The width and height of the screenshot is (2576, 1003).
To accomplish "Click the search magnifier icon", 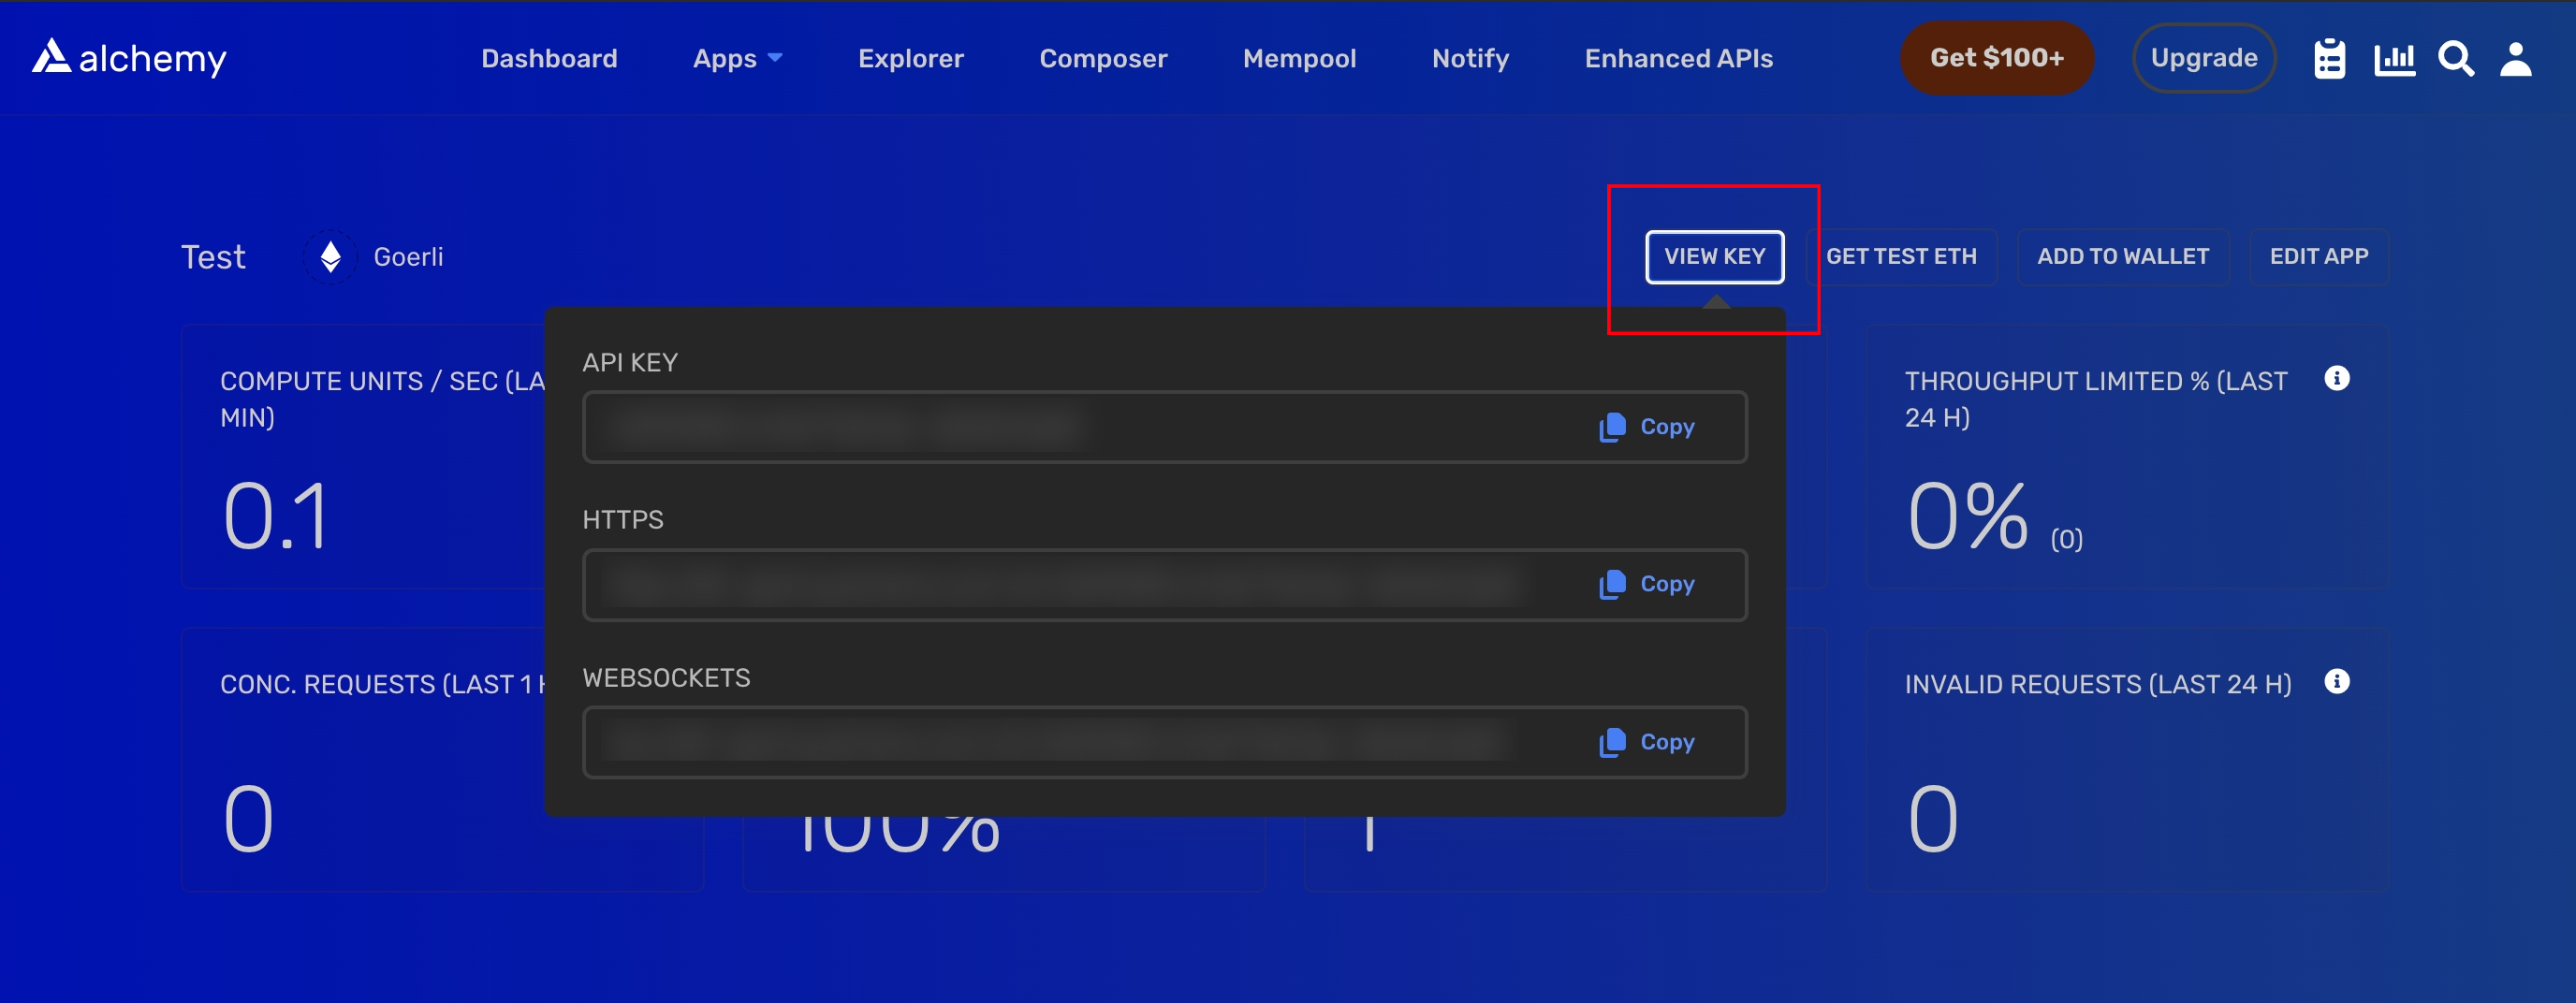I will coord(2456,59).
